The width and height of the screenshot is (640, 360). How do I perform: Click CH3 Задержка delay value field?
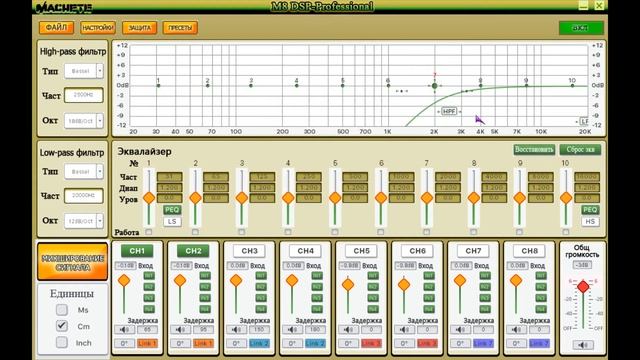pos(259,329)
